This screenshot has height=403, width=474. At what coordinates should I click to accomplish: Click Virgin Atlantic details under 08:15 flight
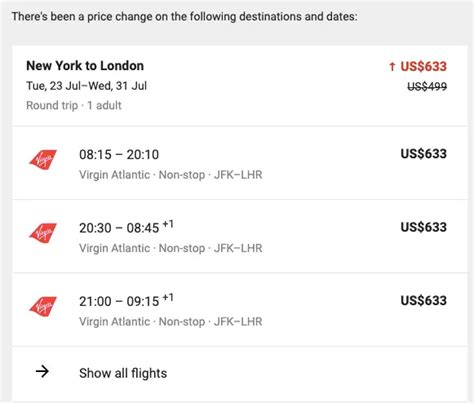[171, 175]
